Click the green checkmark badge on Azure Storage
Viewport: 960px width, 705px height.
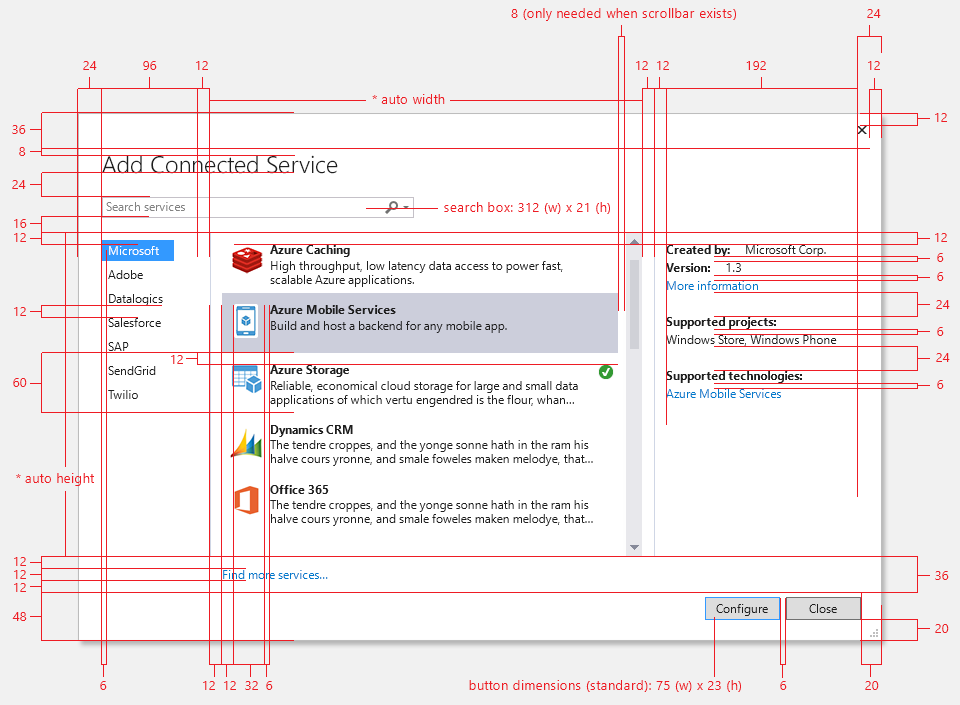click(x=606, y=372)
